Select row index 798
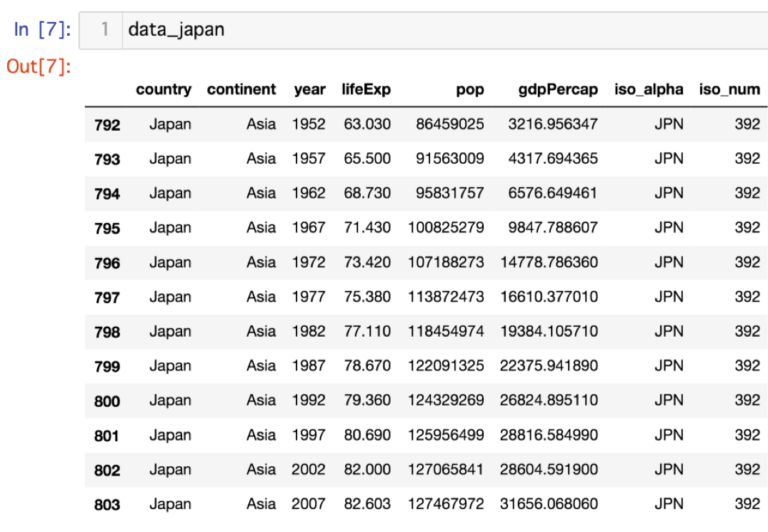The height and width of the screenshot is (532, 768). click(107, 331)
